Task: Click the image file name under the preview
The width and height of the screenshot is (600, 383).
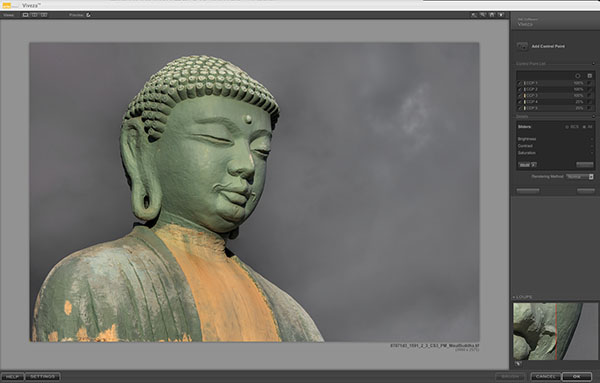Action: pyautogui.click(x=435, y=346)
